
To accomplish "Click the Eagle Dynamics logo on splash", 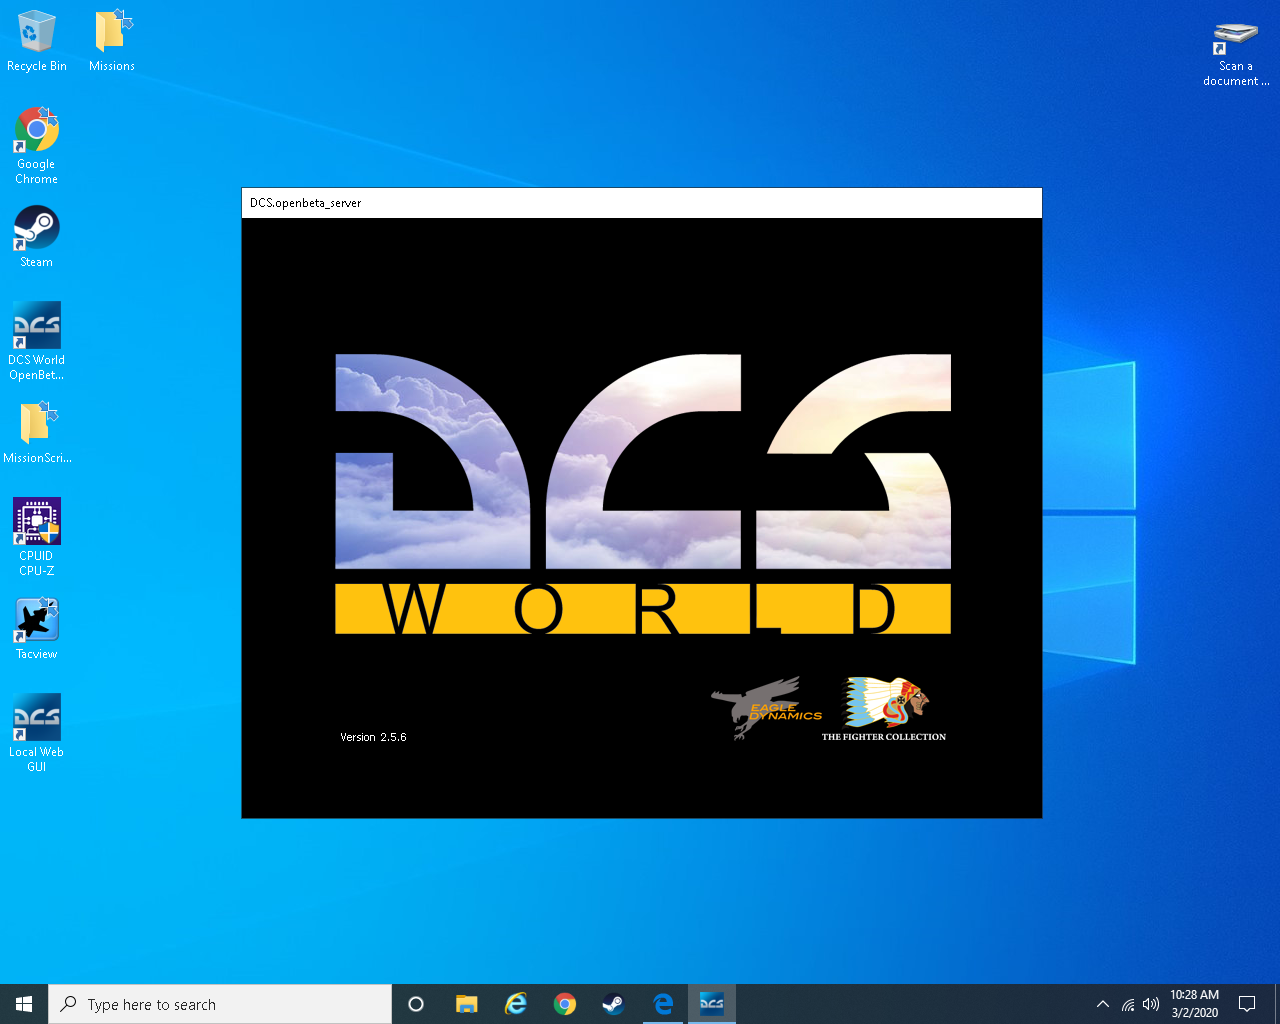I will (766, 707).
